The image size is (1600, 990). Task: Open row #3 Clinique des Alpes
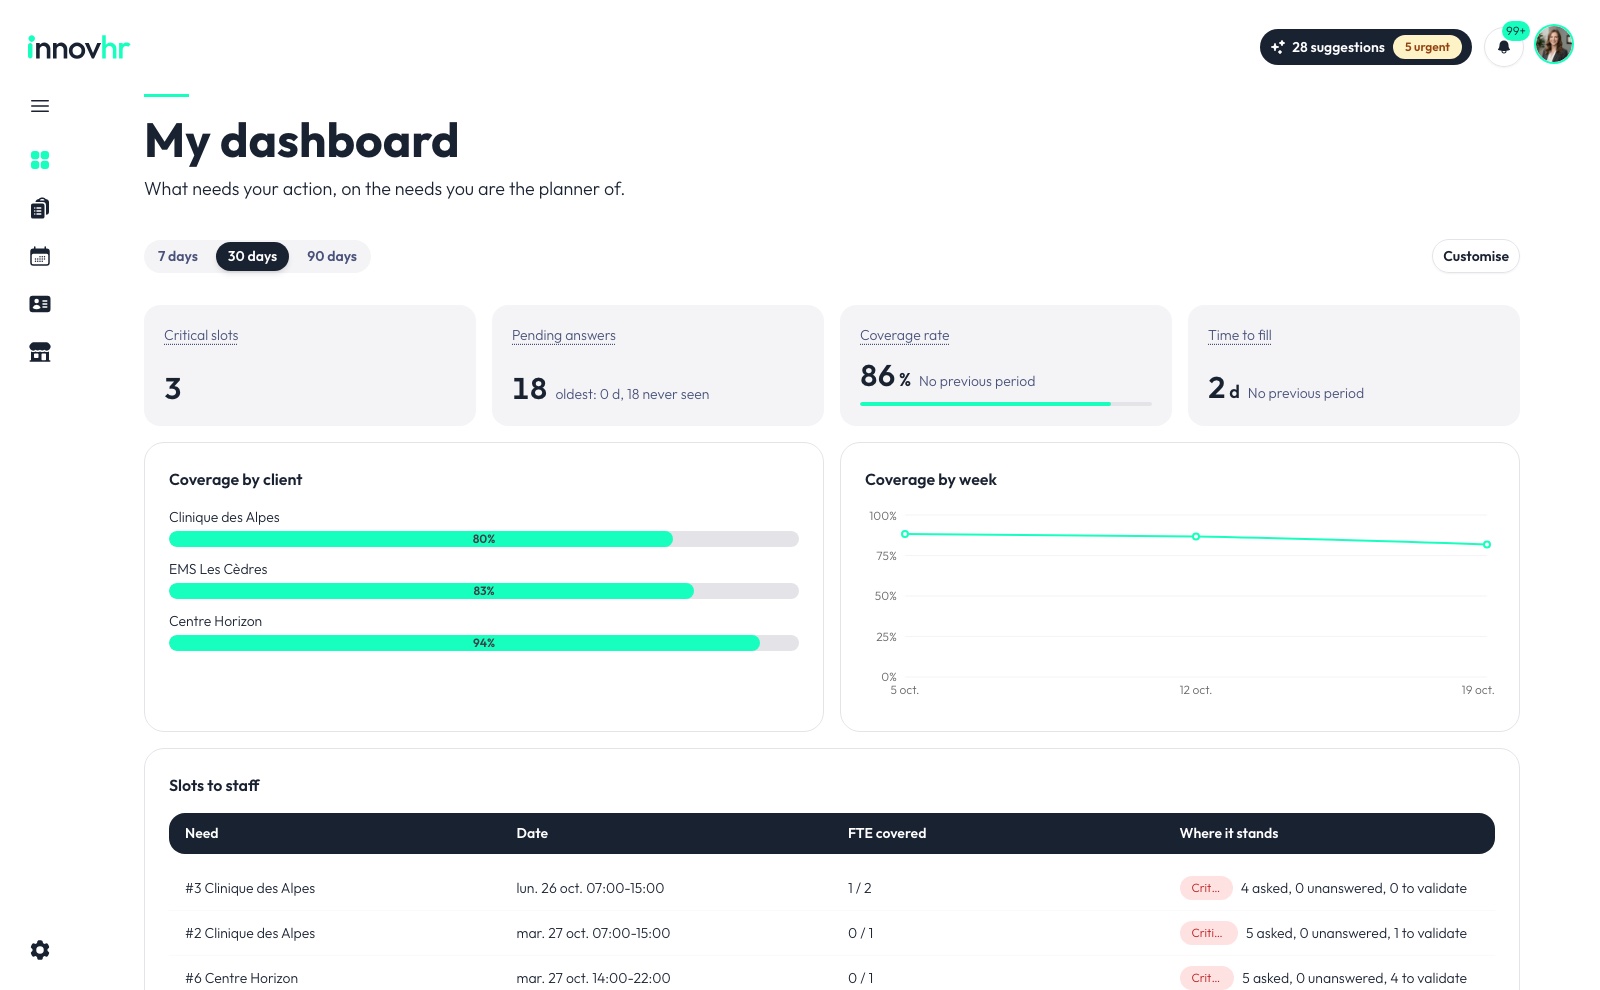[x=832, y=888]
